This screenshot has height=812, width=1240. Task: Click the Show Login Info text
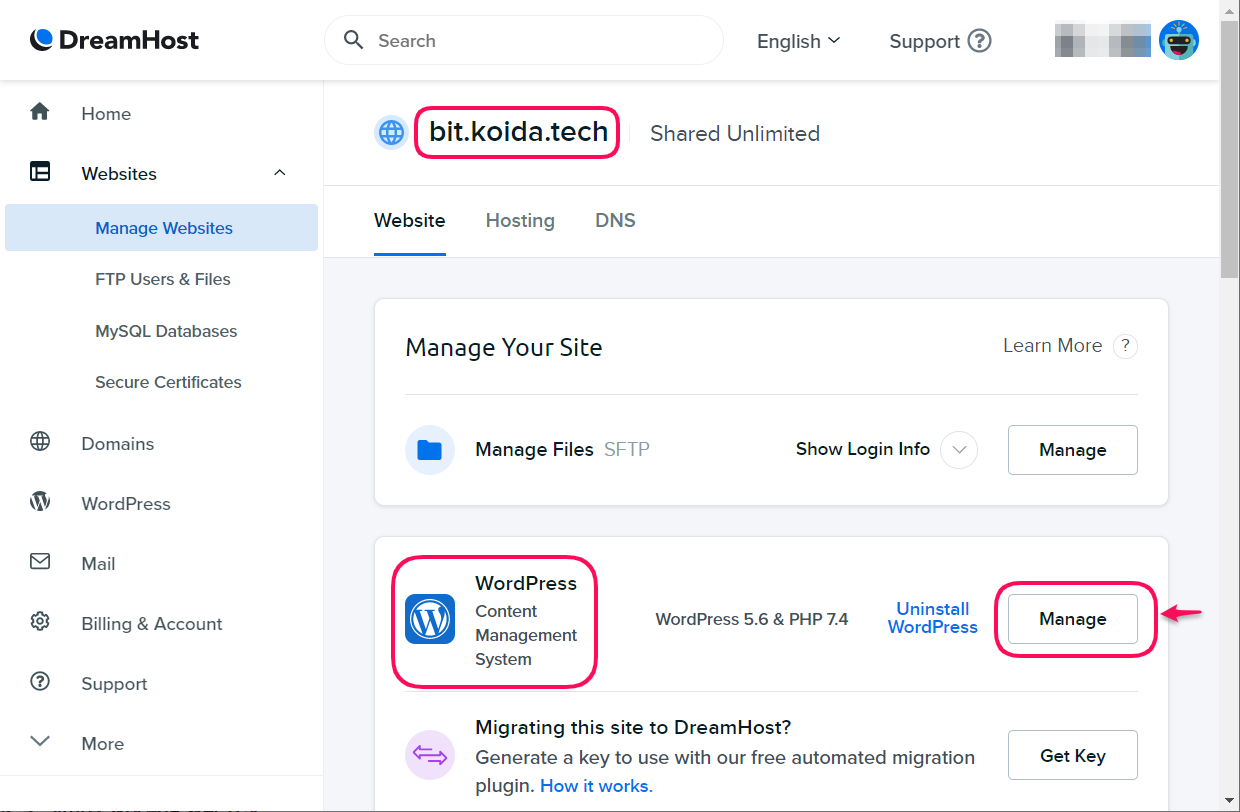(863, 449)
